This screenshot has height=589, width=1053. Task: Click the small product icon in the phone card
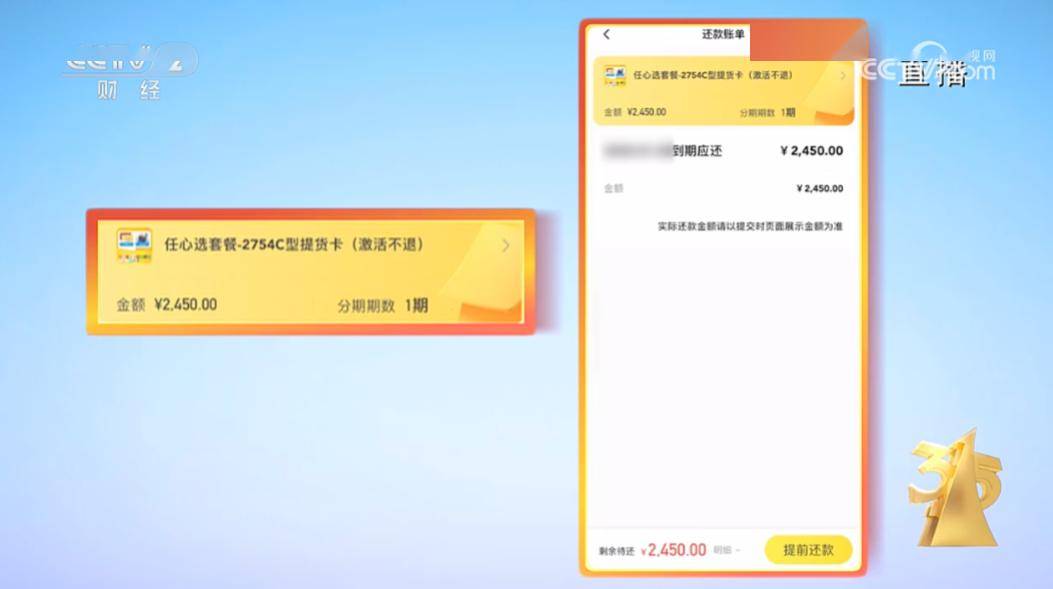(x=614, y=75)
